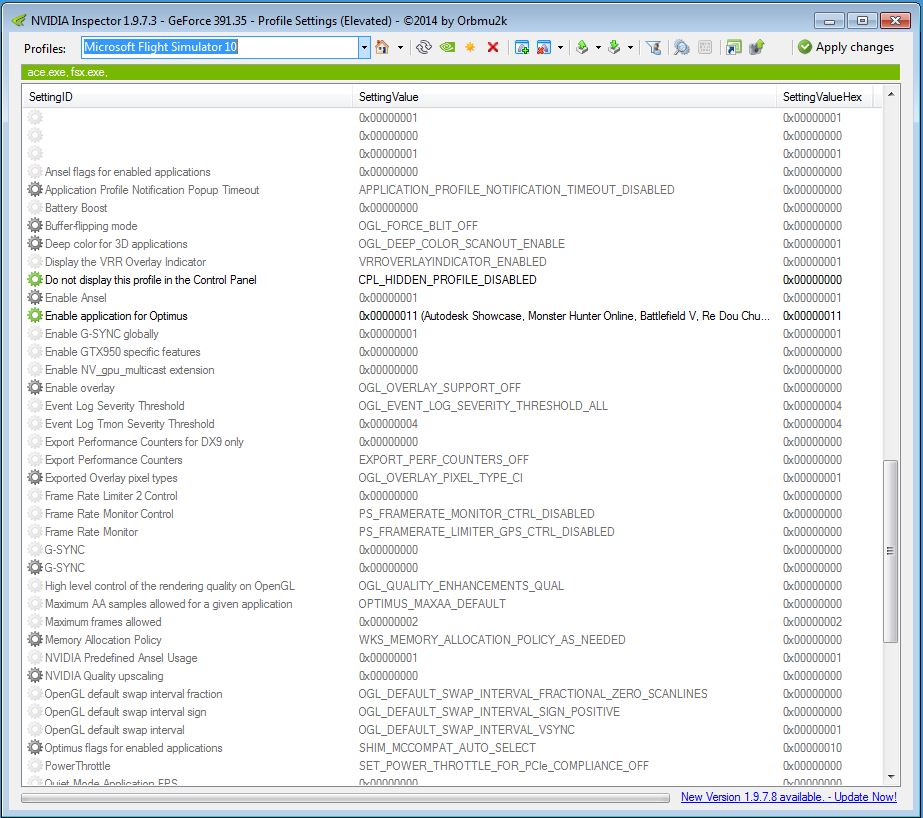Select value OGL_DEFAULT_SWAP_INTERVAL_VSYNC
Viewport: 923px width, 818px height.
(467, 730)
